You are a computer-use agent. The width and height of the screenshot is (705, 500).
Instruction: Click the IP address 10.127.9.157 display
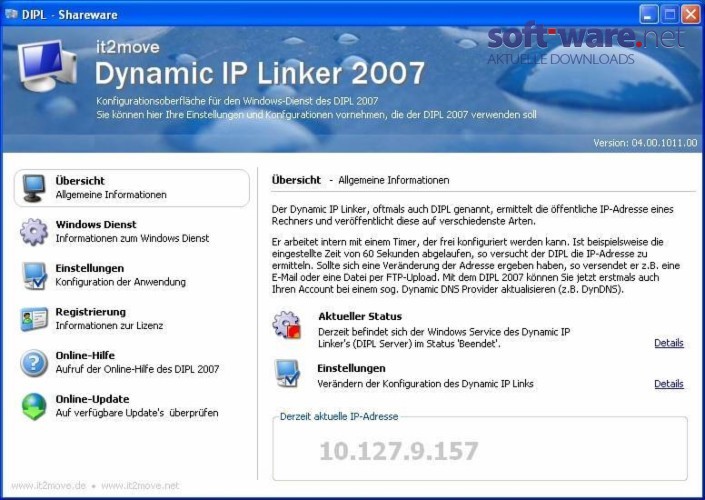[x=398, y=451]
